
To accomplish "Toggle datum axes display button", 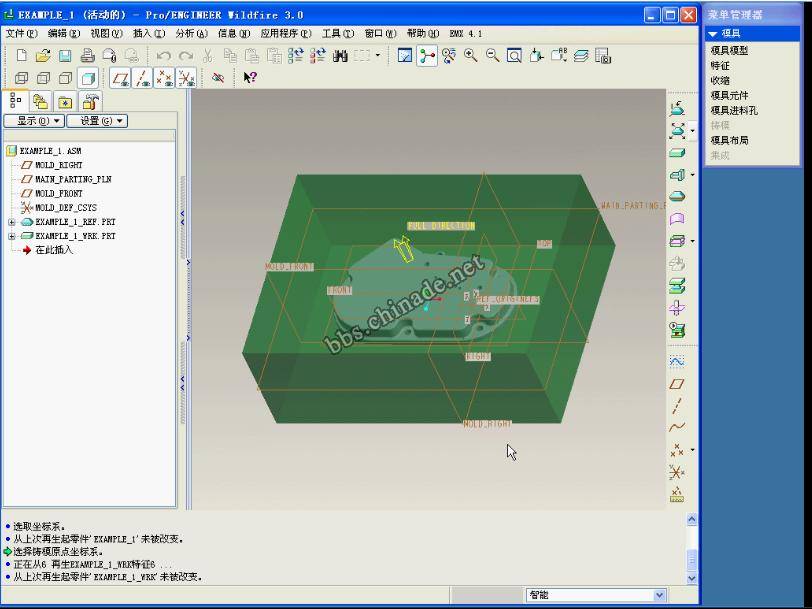I will point(143,78).
